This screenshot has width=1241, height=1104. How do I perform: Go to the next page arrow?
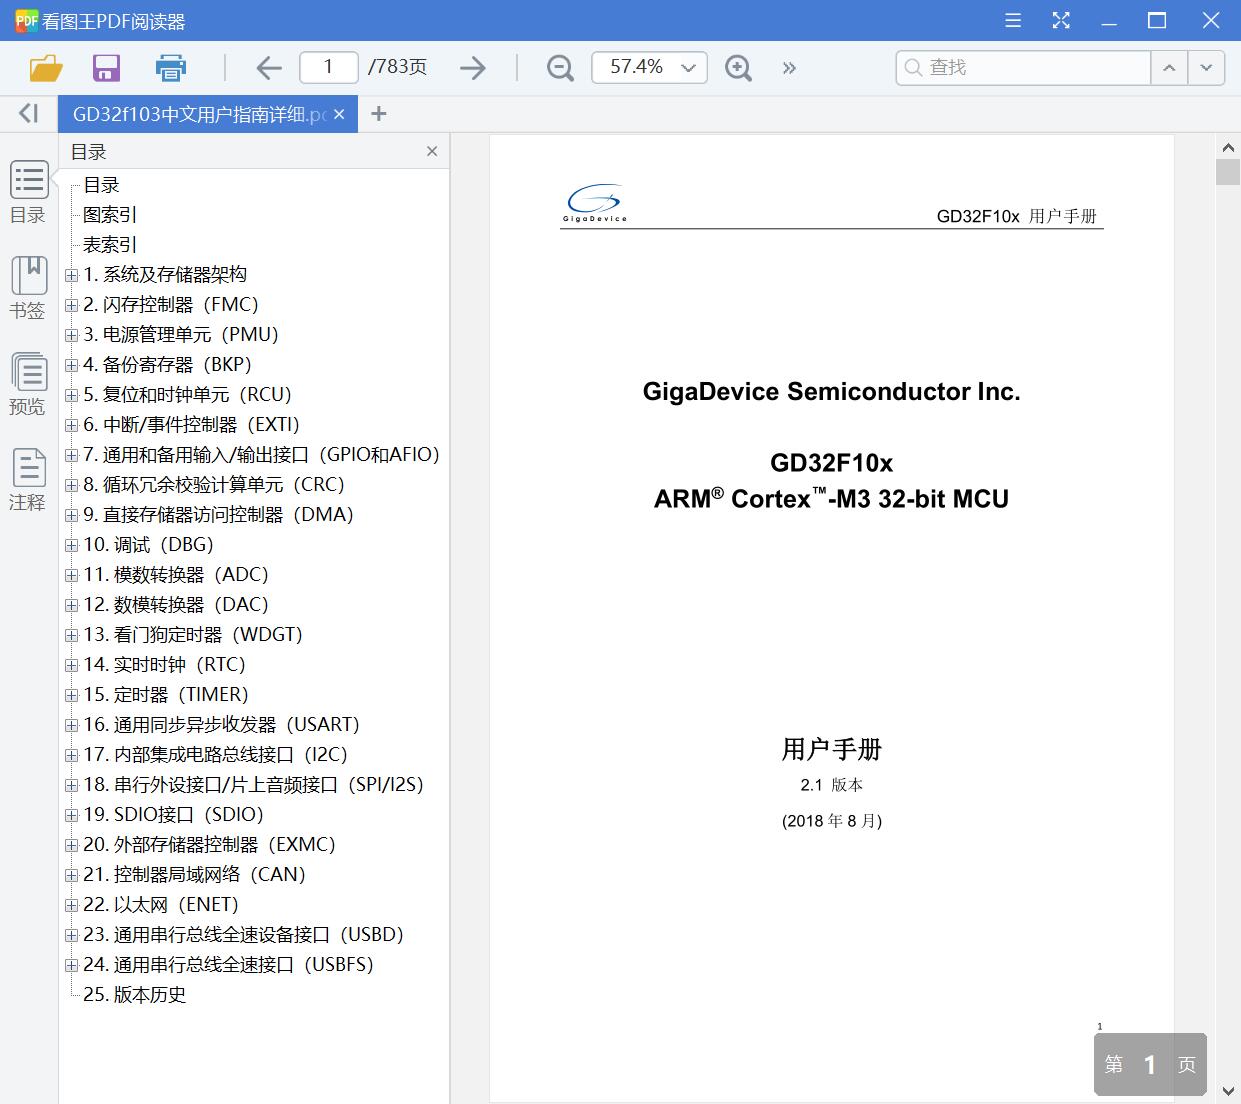pos(473,68)
